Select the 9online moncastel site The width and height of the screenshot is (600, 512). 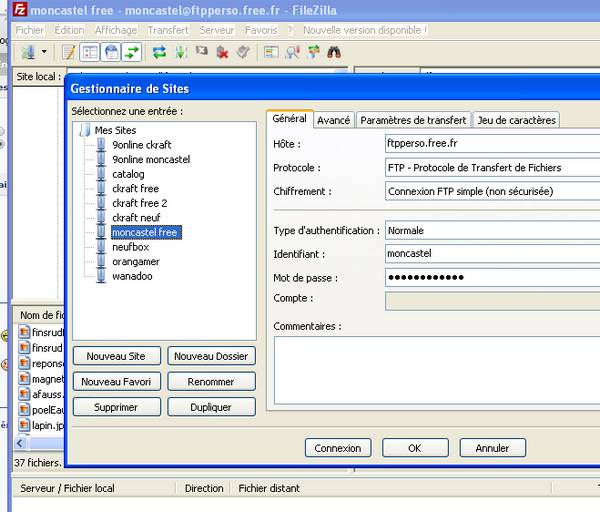pos(151,159)
